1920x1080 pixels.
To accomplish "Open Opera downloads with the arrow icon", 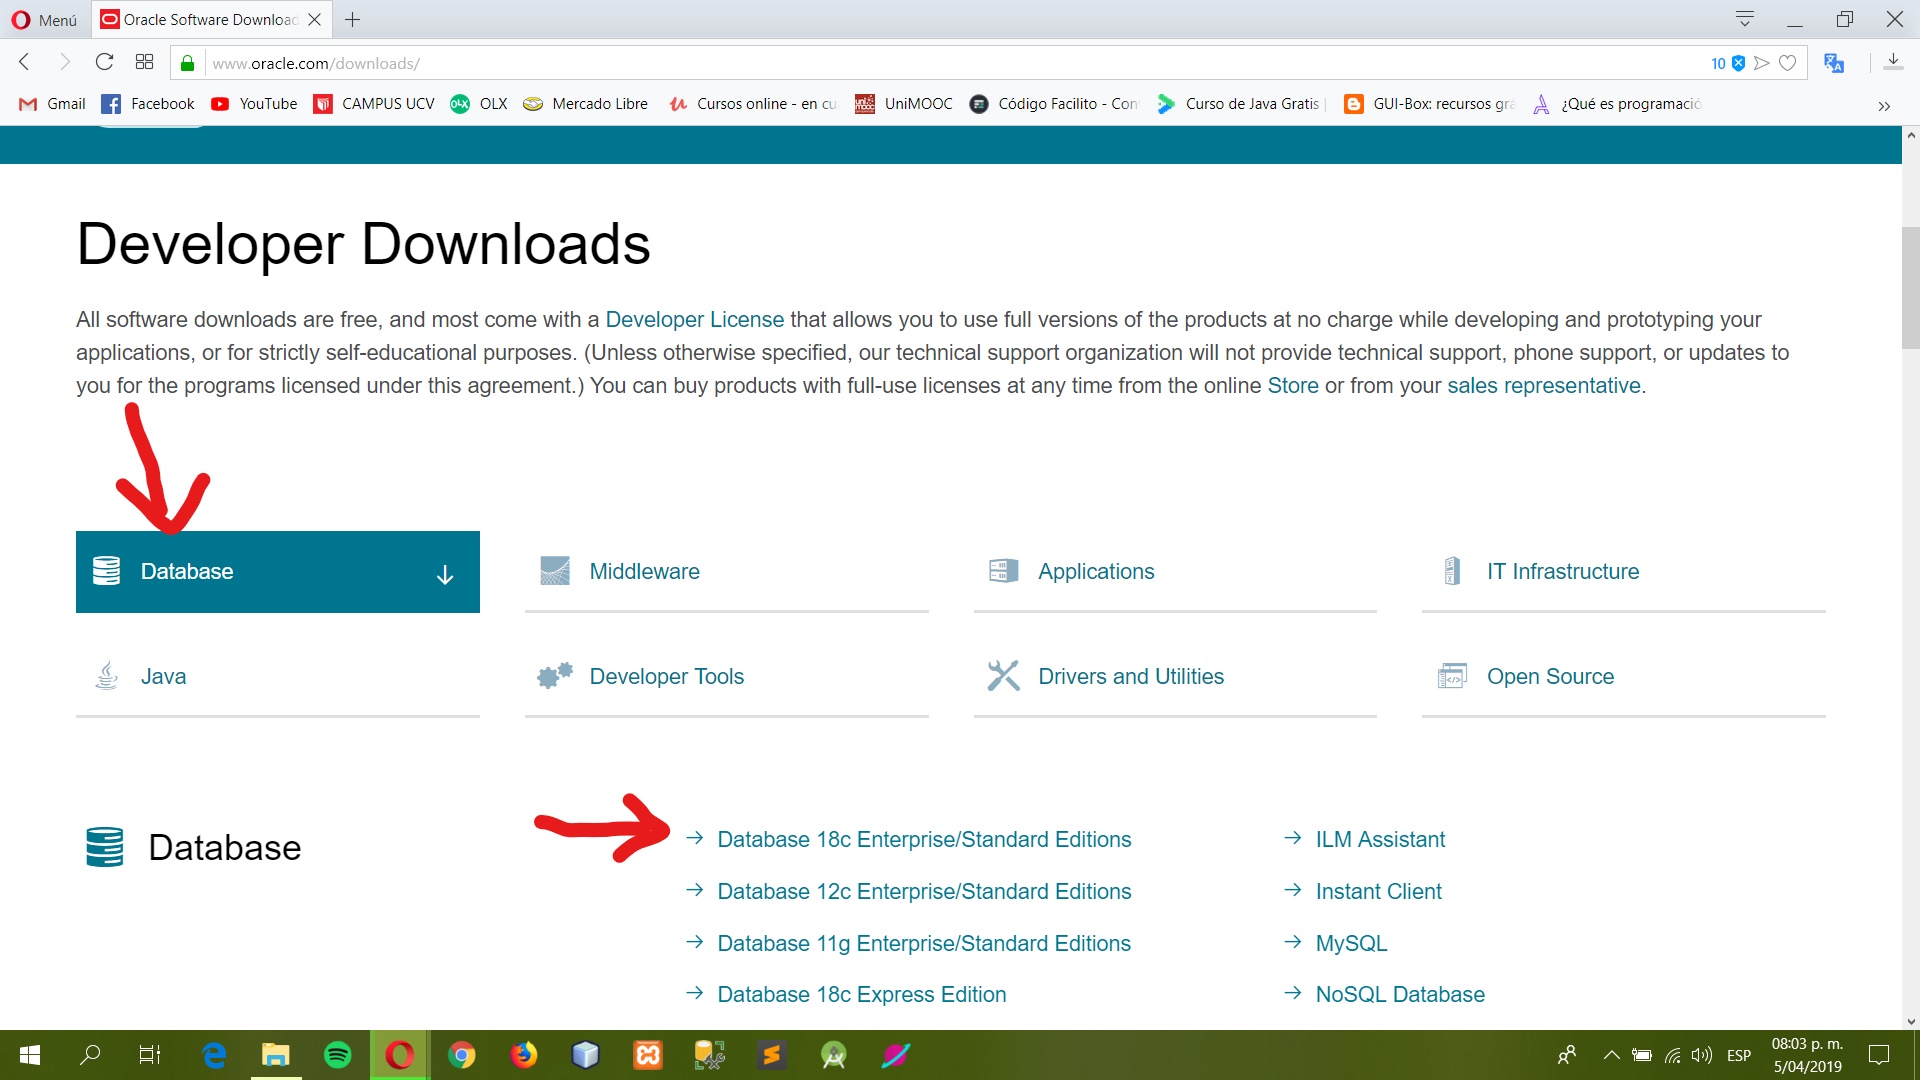I will coord(1893,62).
